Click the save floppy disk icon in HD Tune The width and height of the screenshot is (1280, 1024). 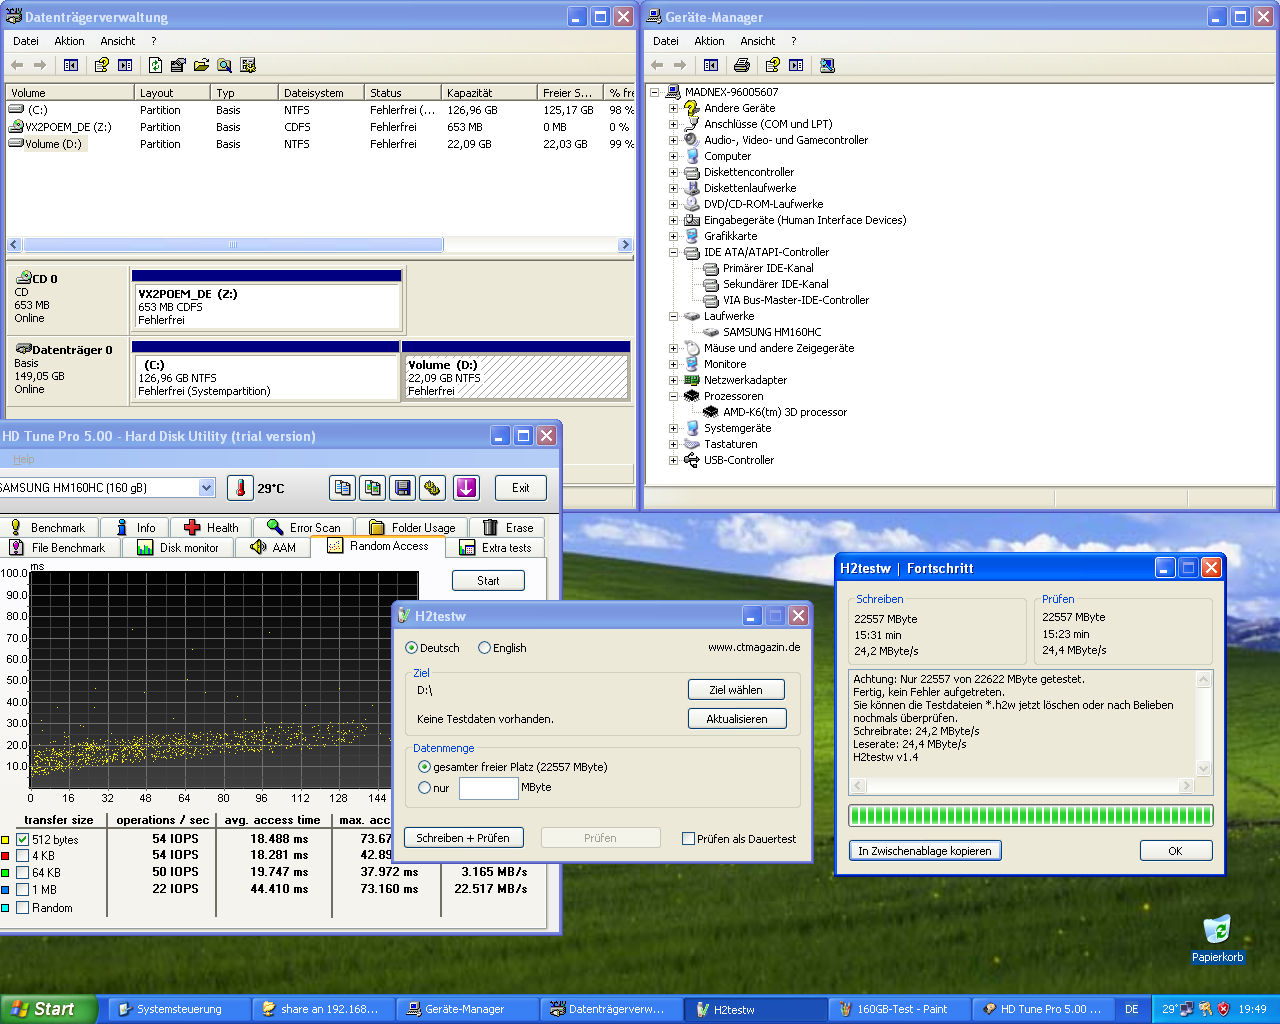pos(403,488)
